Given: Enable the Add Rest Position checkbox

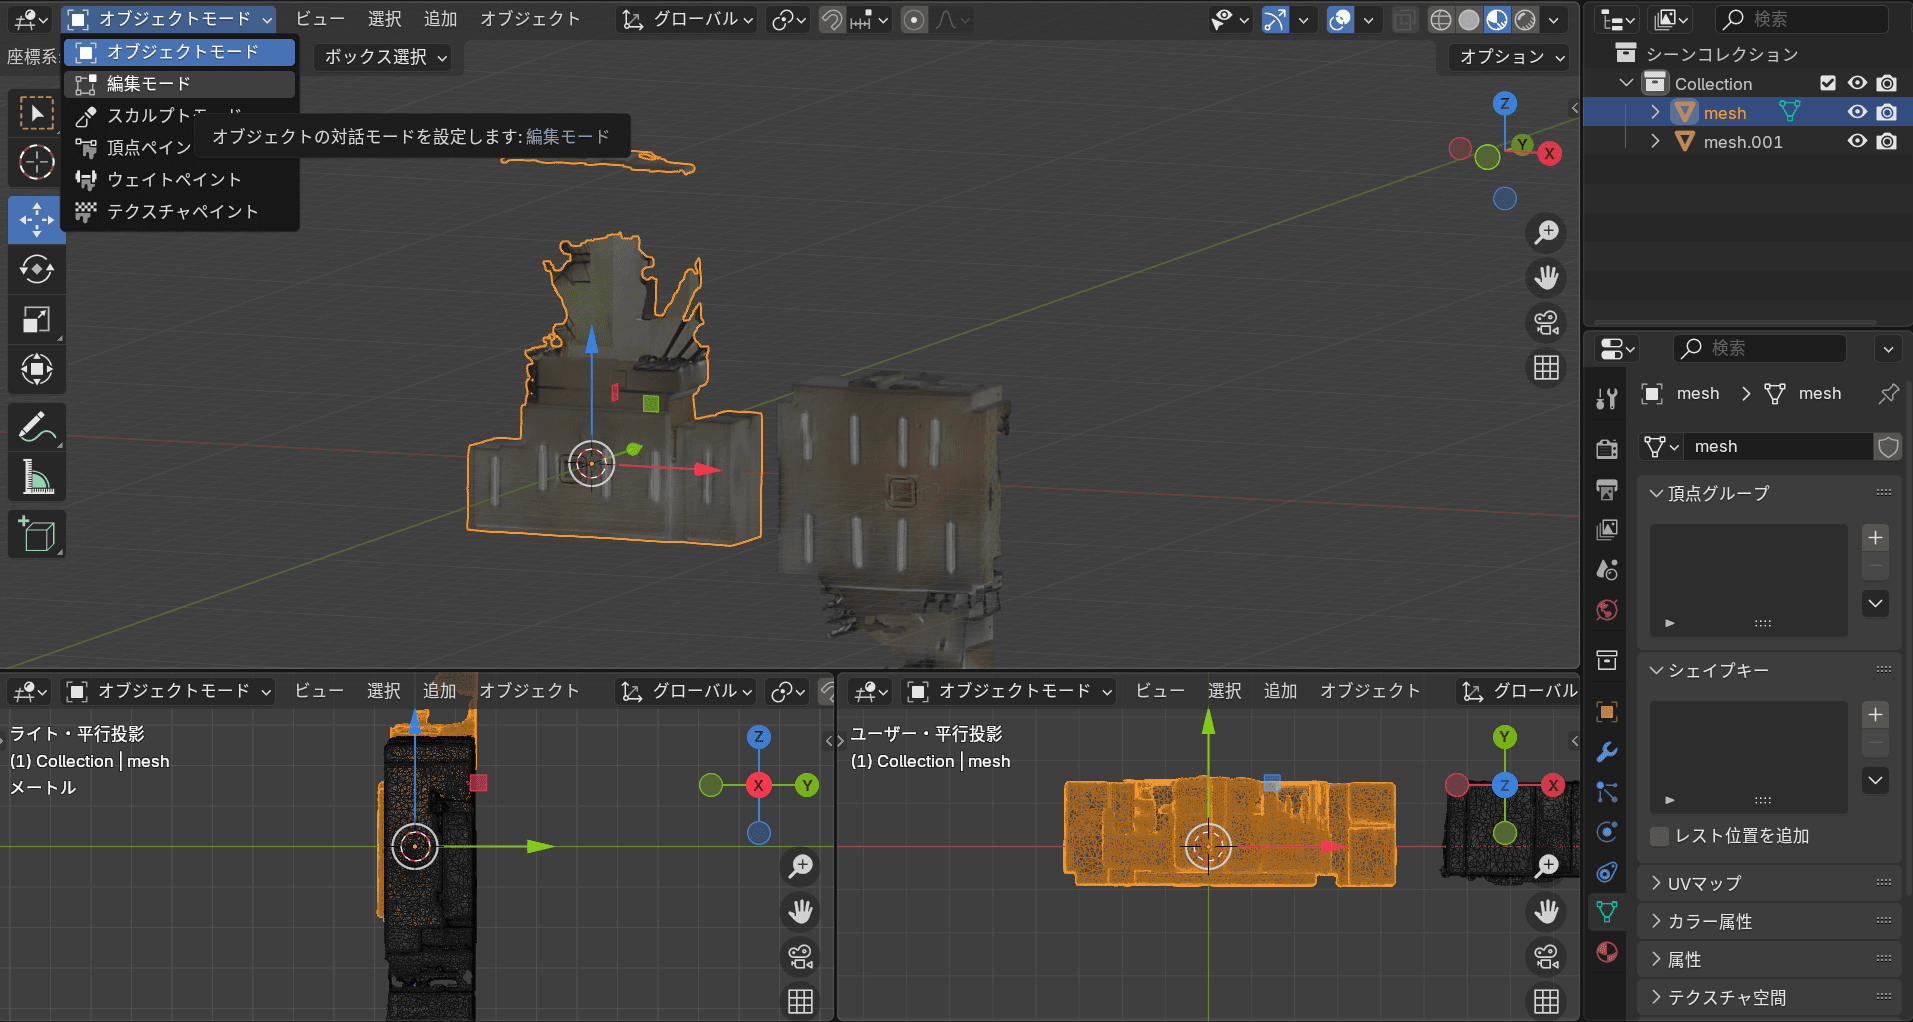Looking at the screenshot, I should click(1660, 836).
